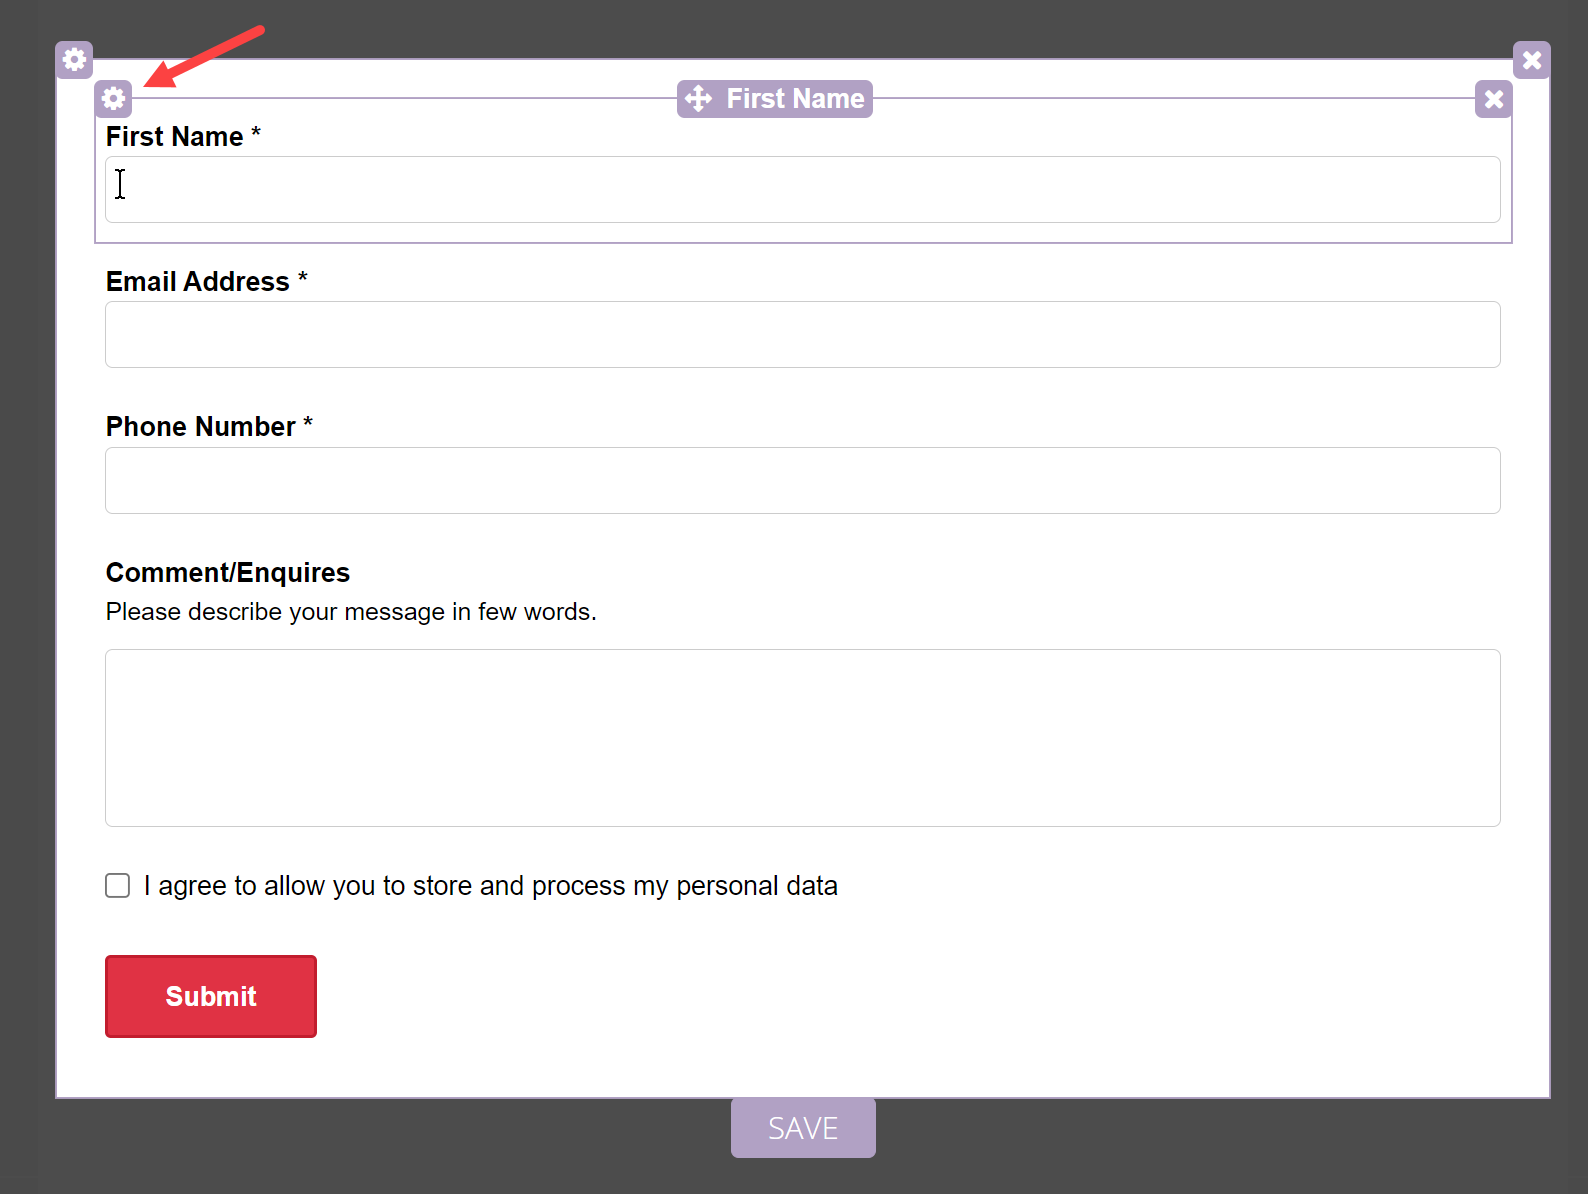Click into the Email Address field

[x=802, y=335]
